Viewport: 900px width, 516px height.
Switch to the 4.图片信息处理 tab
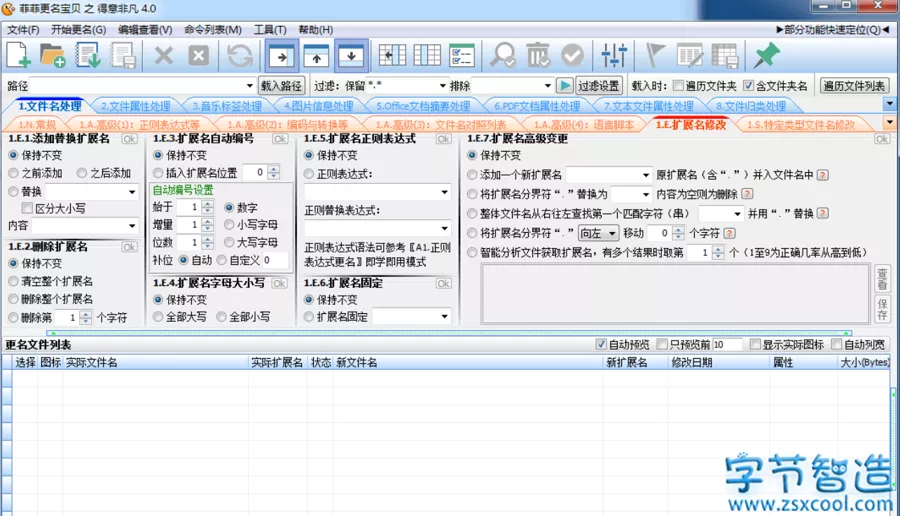pyautogui.click(x=319, y=106)
